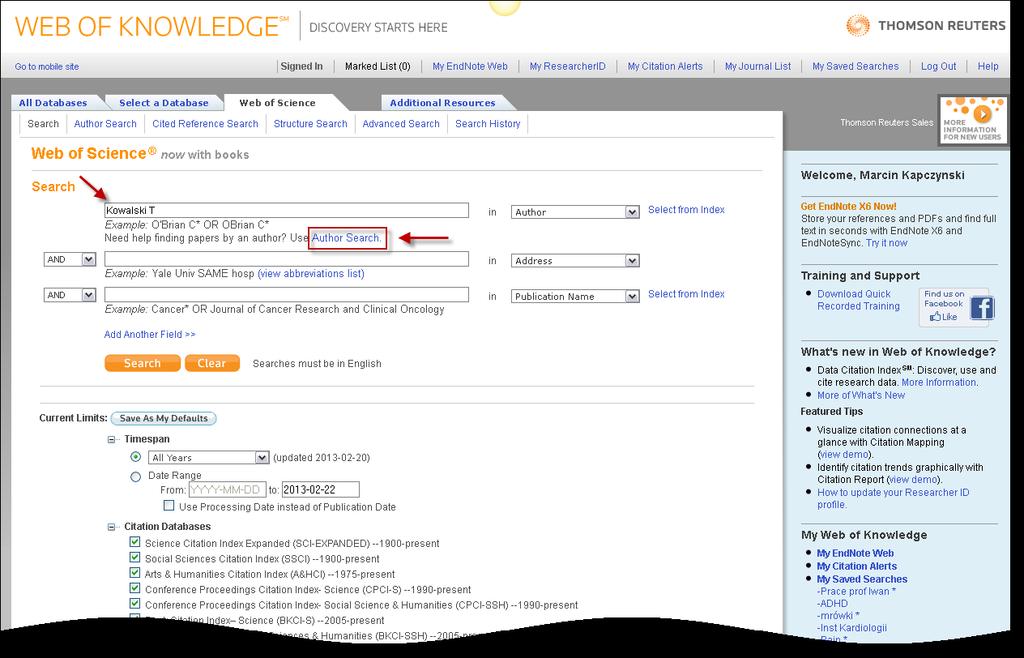
Task: Click the From date field
Action: tap(227, 490)
